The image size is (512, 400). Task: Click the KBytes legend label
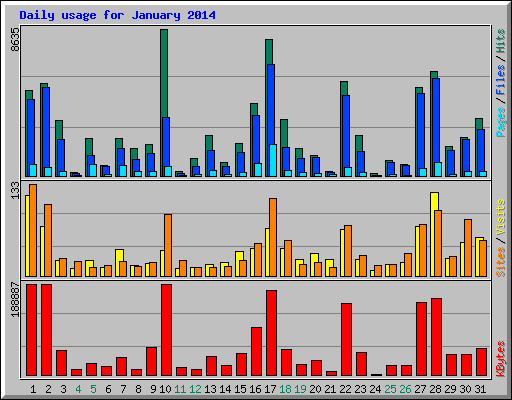pyautogui.click(x=501, y=359)
